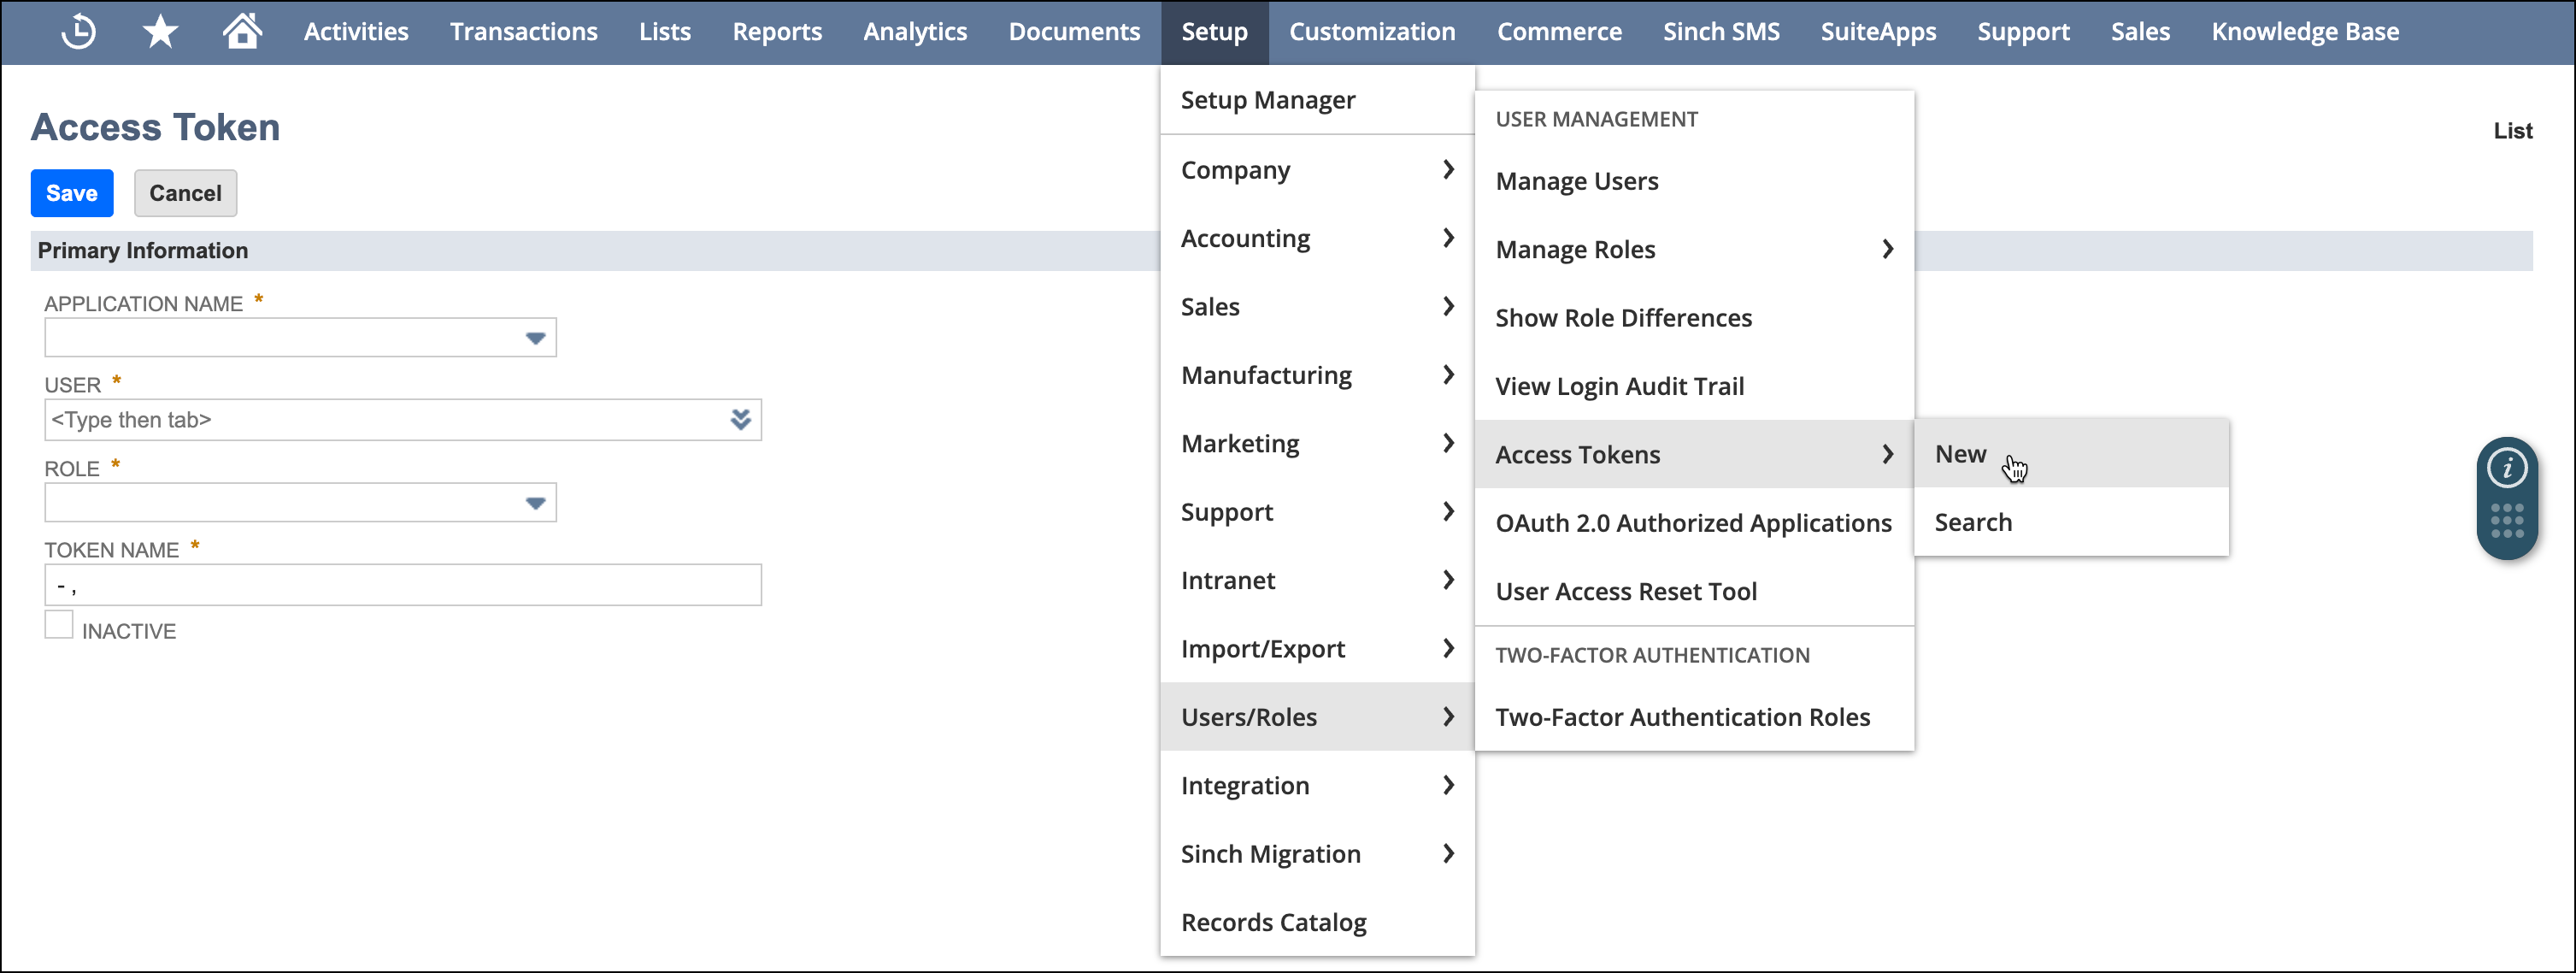Viewport: 2576px width, 973px height.
Task: Expand the Sales submenu in Setup
Action: (x=1316, y=307)
